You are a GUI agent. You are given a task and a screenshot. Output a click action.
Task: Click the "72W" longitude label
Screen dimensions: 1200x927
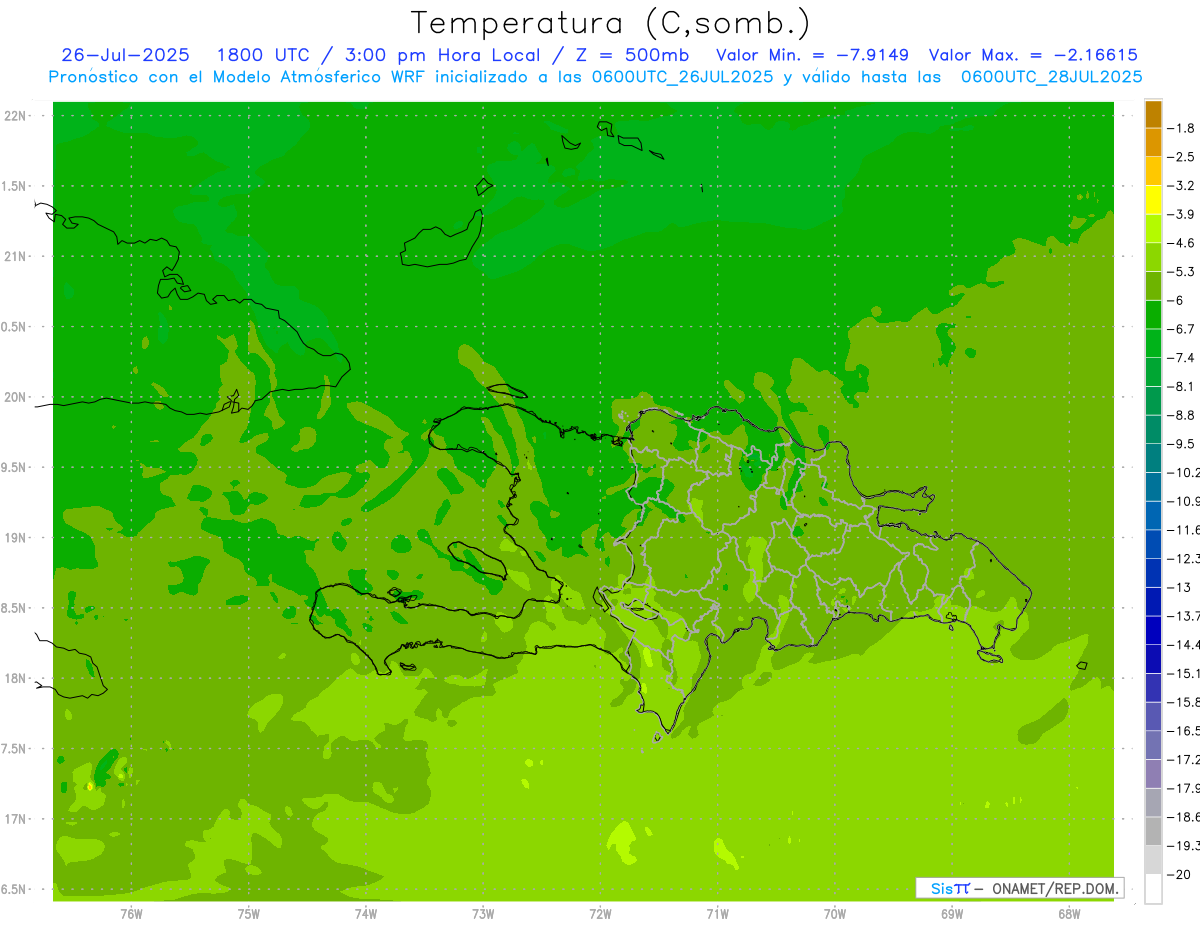point(600,914)
